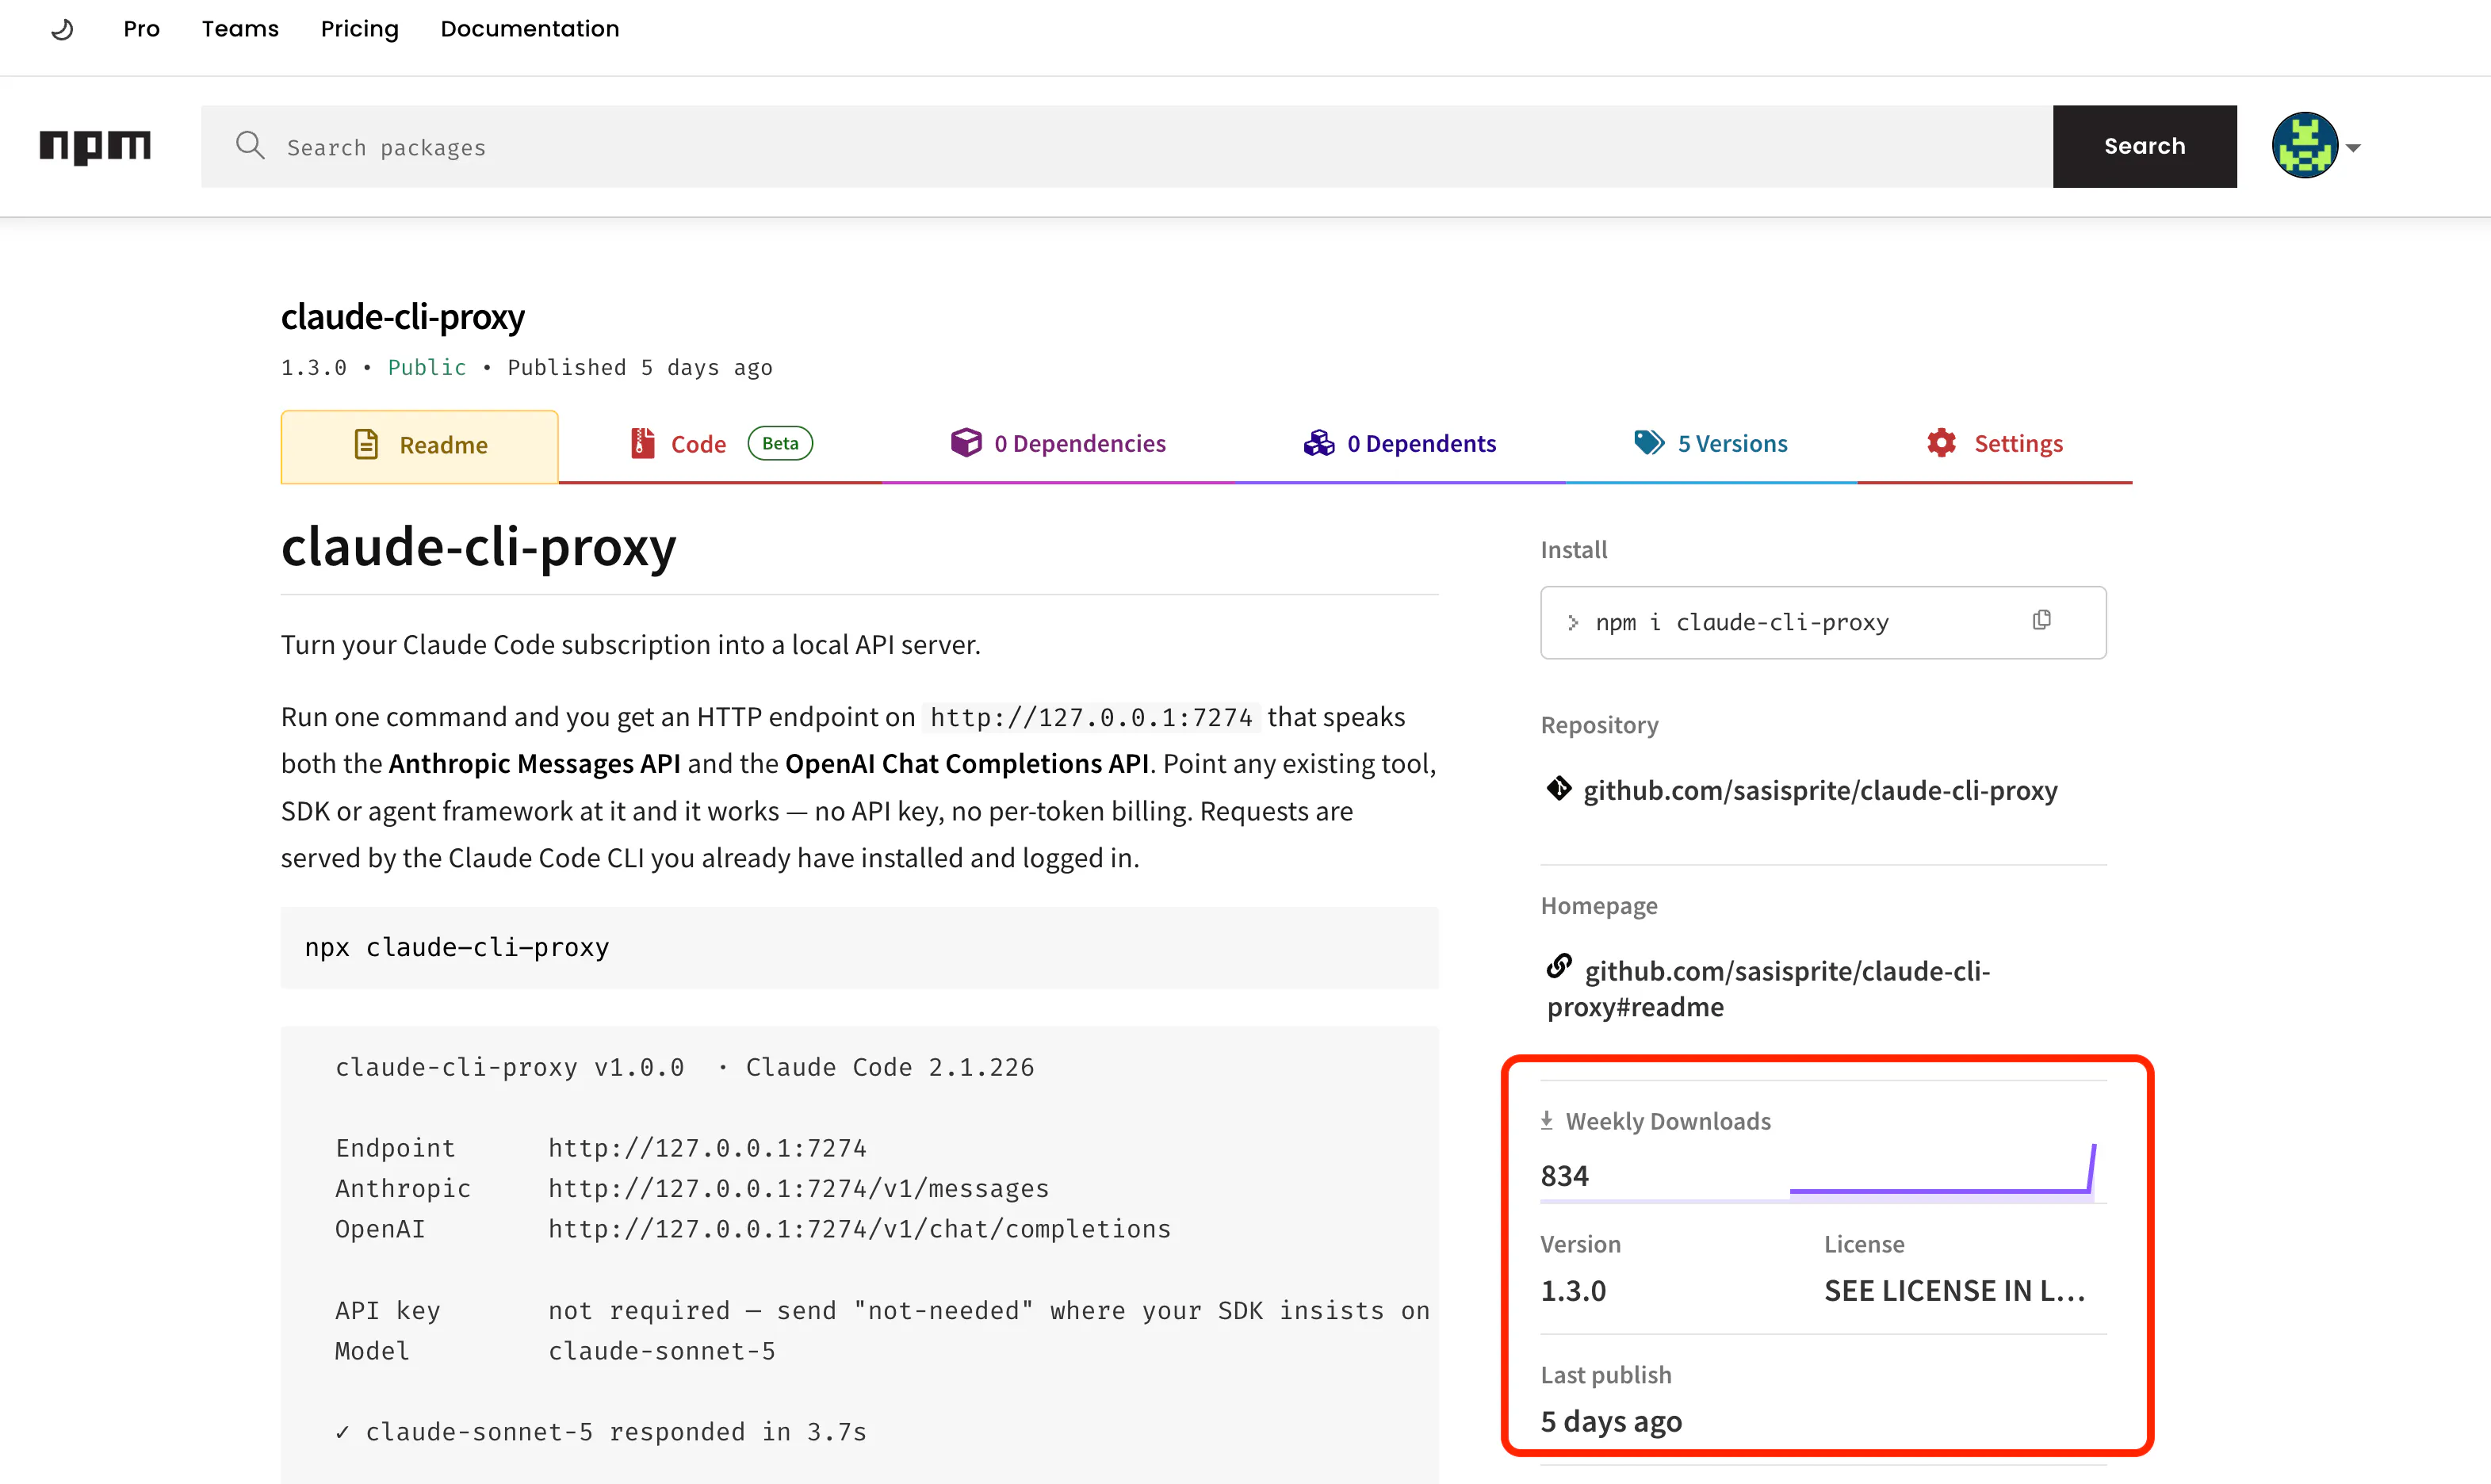Click the npm logo
Viewport: 2491px width, 1484px height.
(95, 147)
